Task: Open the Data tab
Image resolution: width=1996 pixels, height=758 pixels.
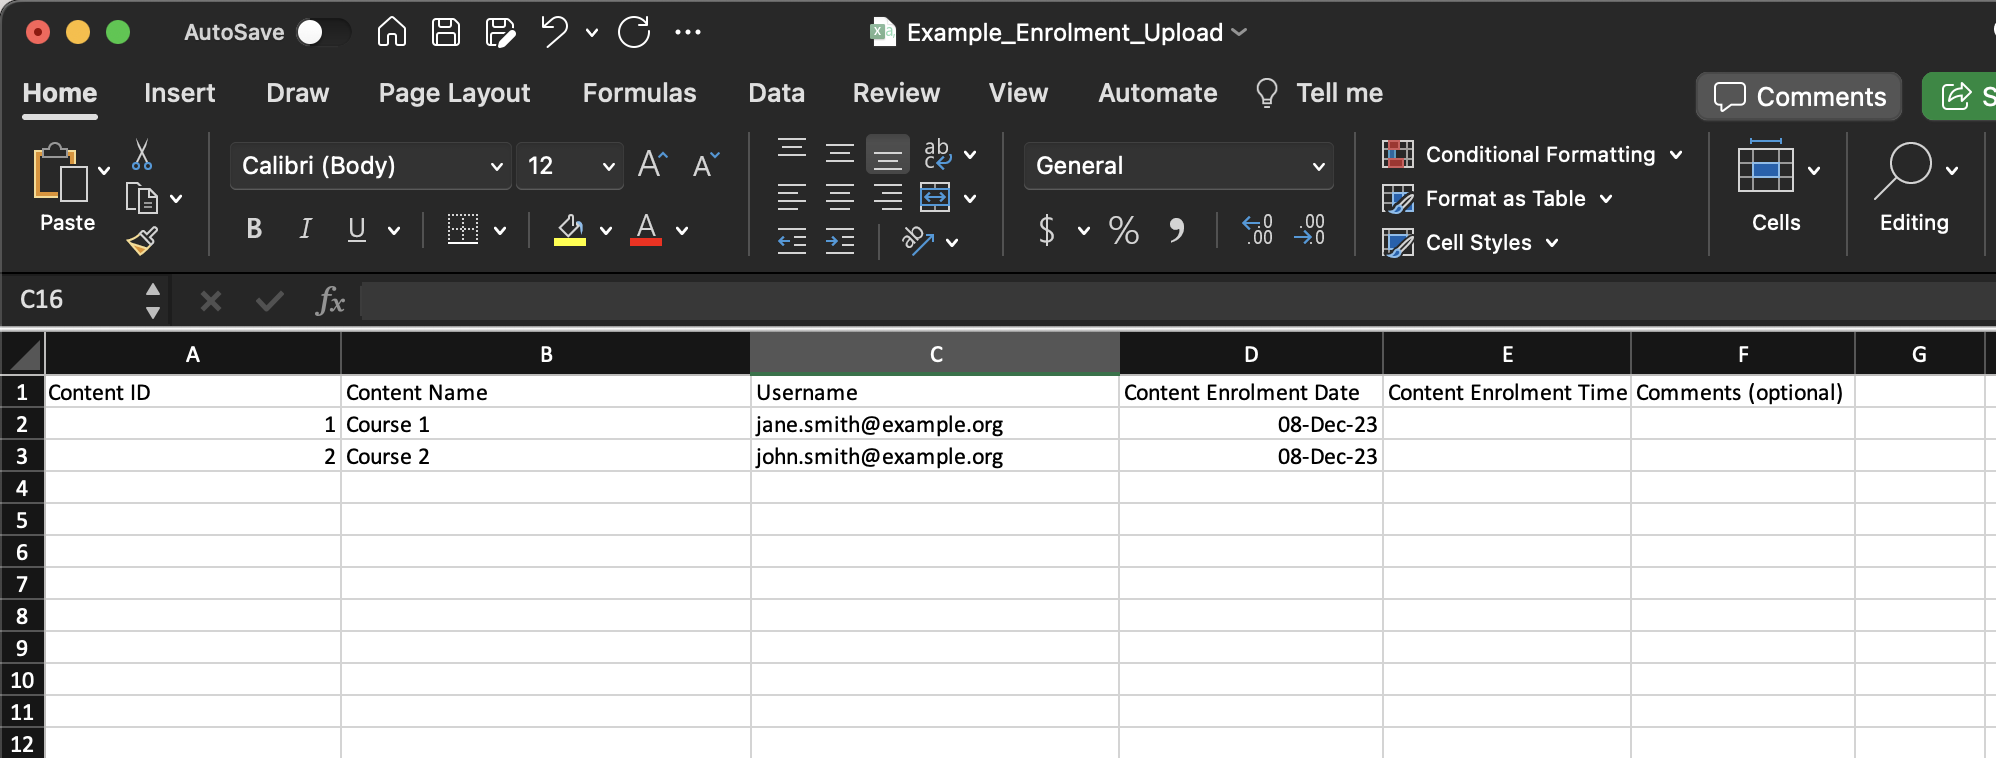Action: 776,93
